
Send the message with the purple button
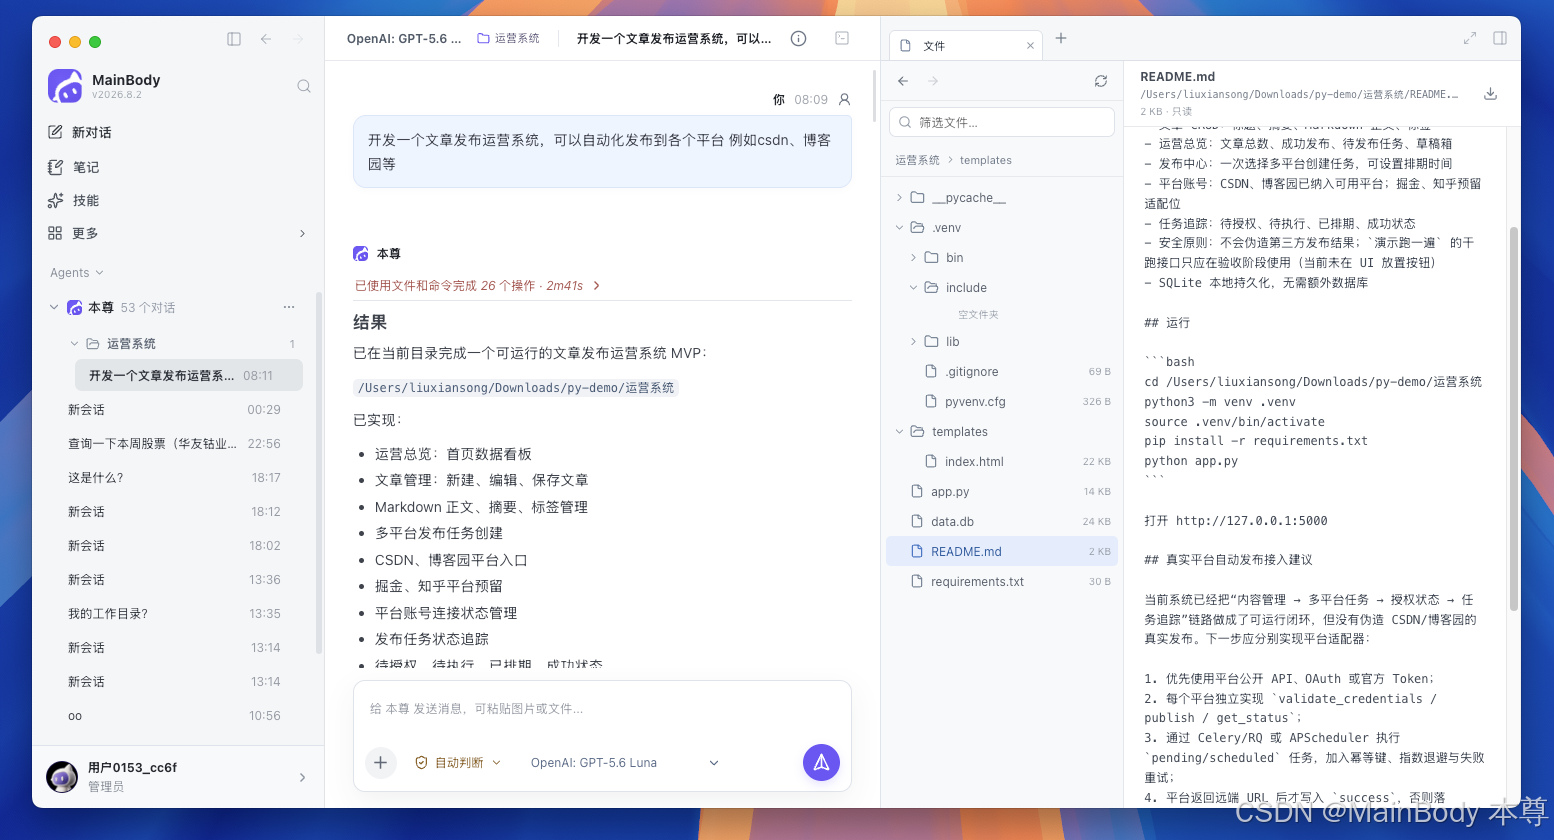pos(821,763)
